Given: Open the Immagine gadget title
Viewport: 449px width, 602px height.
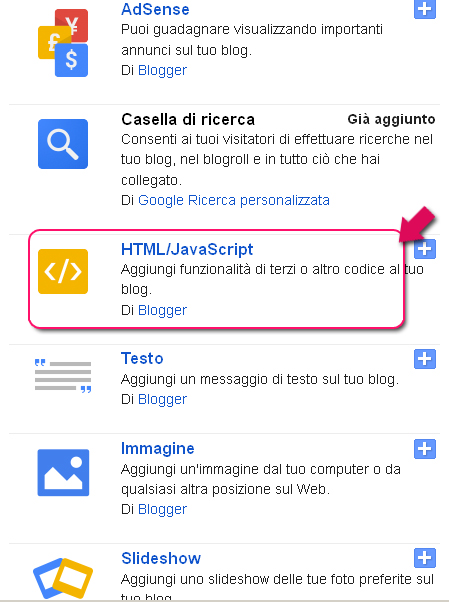Looking at the screenshot, I should (x=157, y=448).
